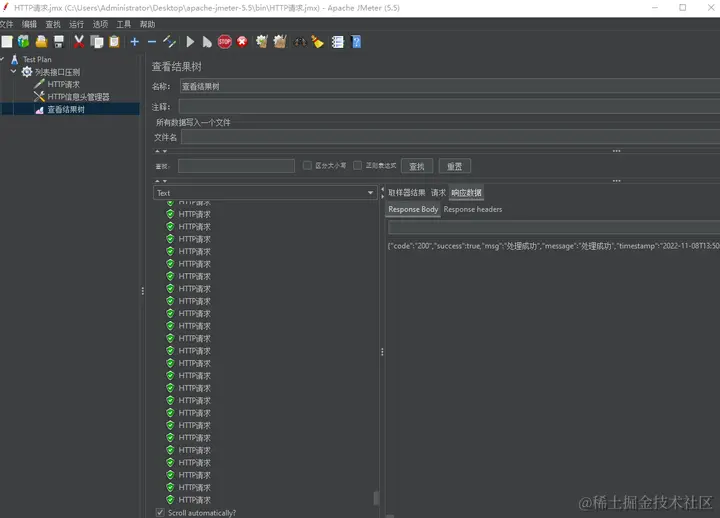Screen dimensions: 720x518
Task: Save the test plan via floppy icon
Action: point(59,42)
